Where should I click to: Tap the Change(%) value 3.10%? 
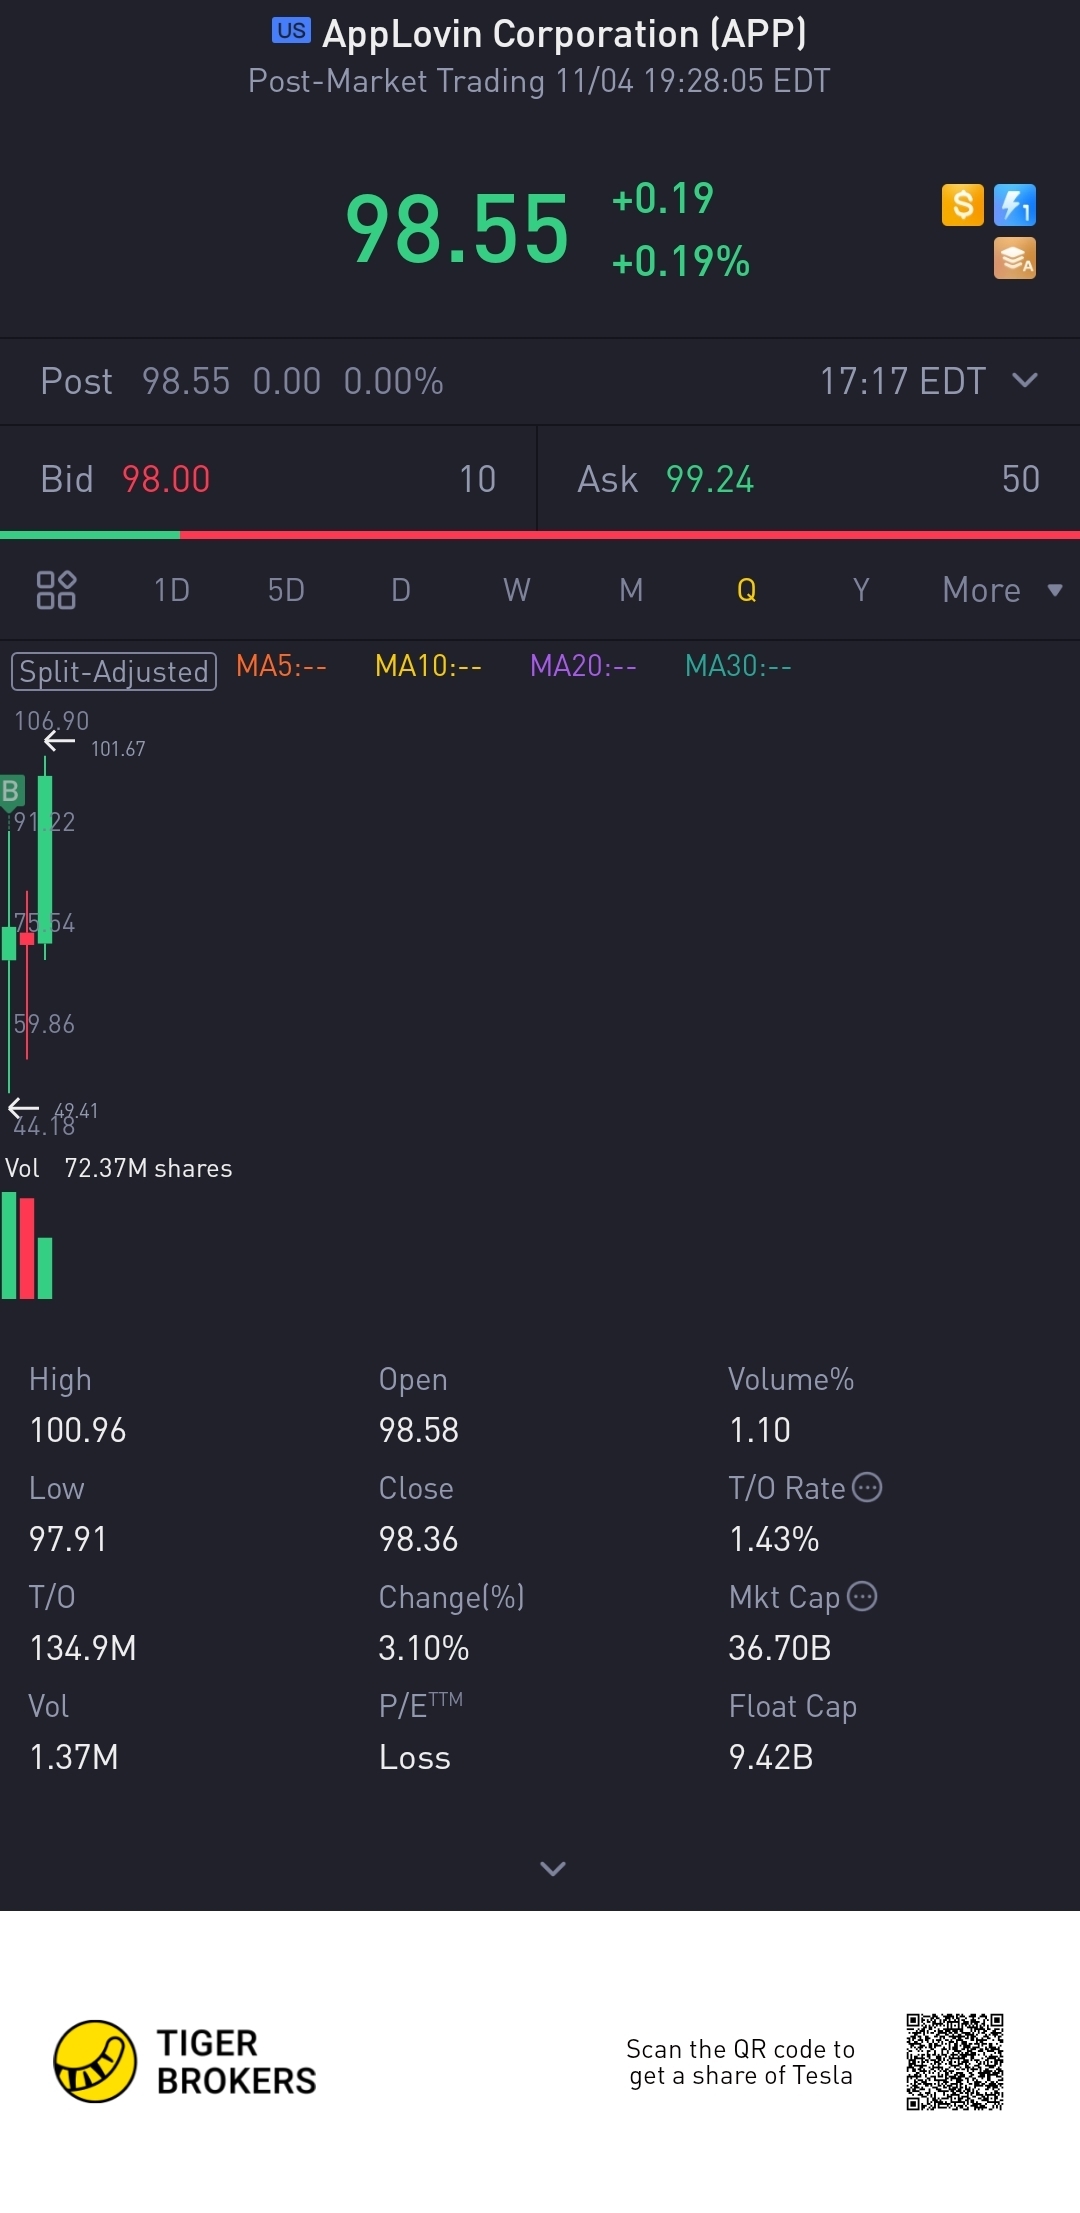[423, 1647]
